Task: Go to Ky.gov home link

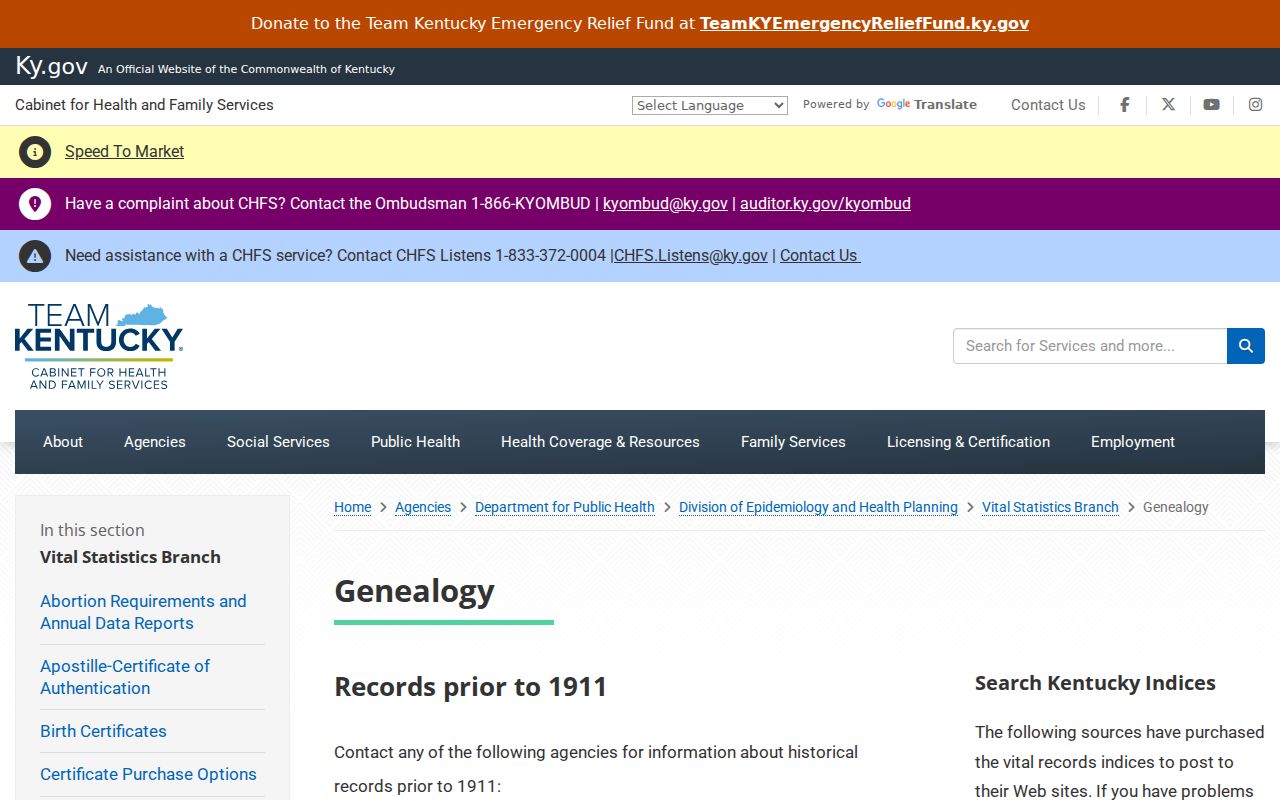Action: click(x=52, y=67)
